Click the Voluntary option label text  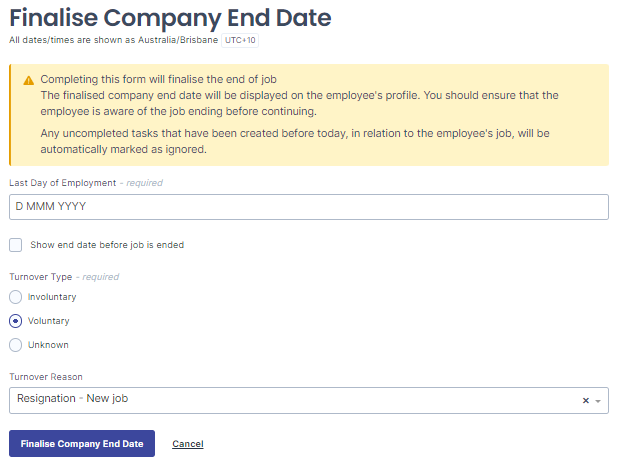pyautogui.click(x=48, y=321)
